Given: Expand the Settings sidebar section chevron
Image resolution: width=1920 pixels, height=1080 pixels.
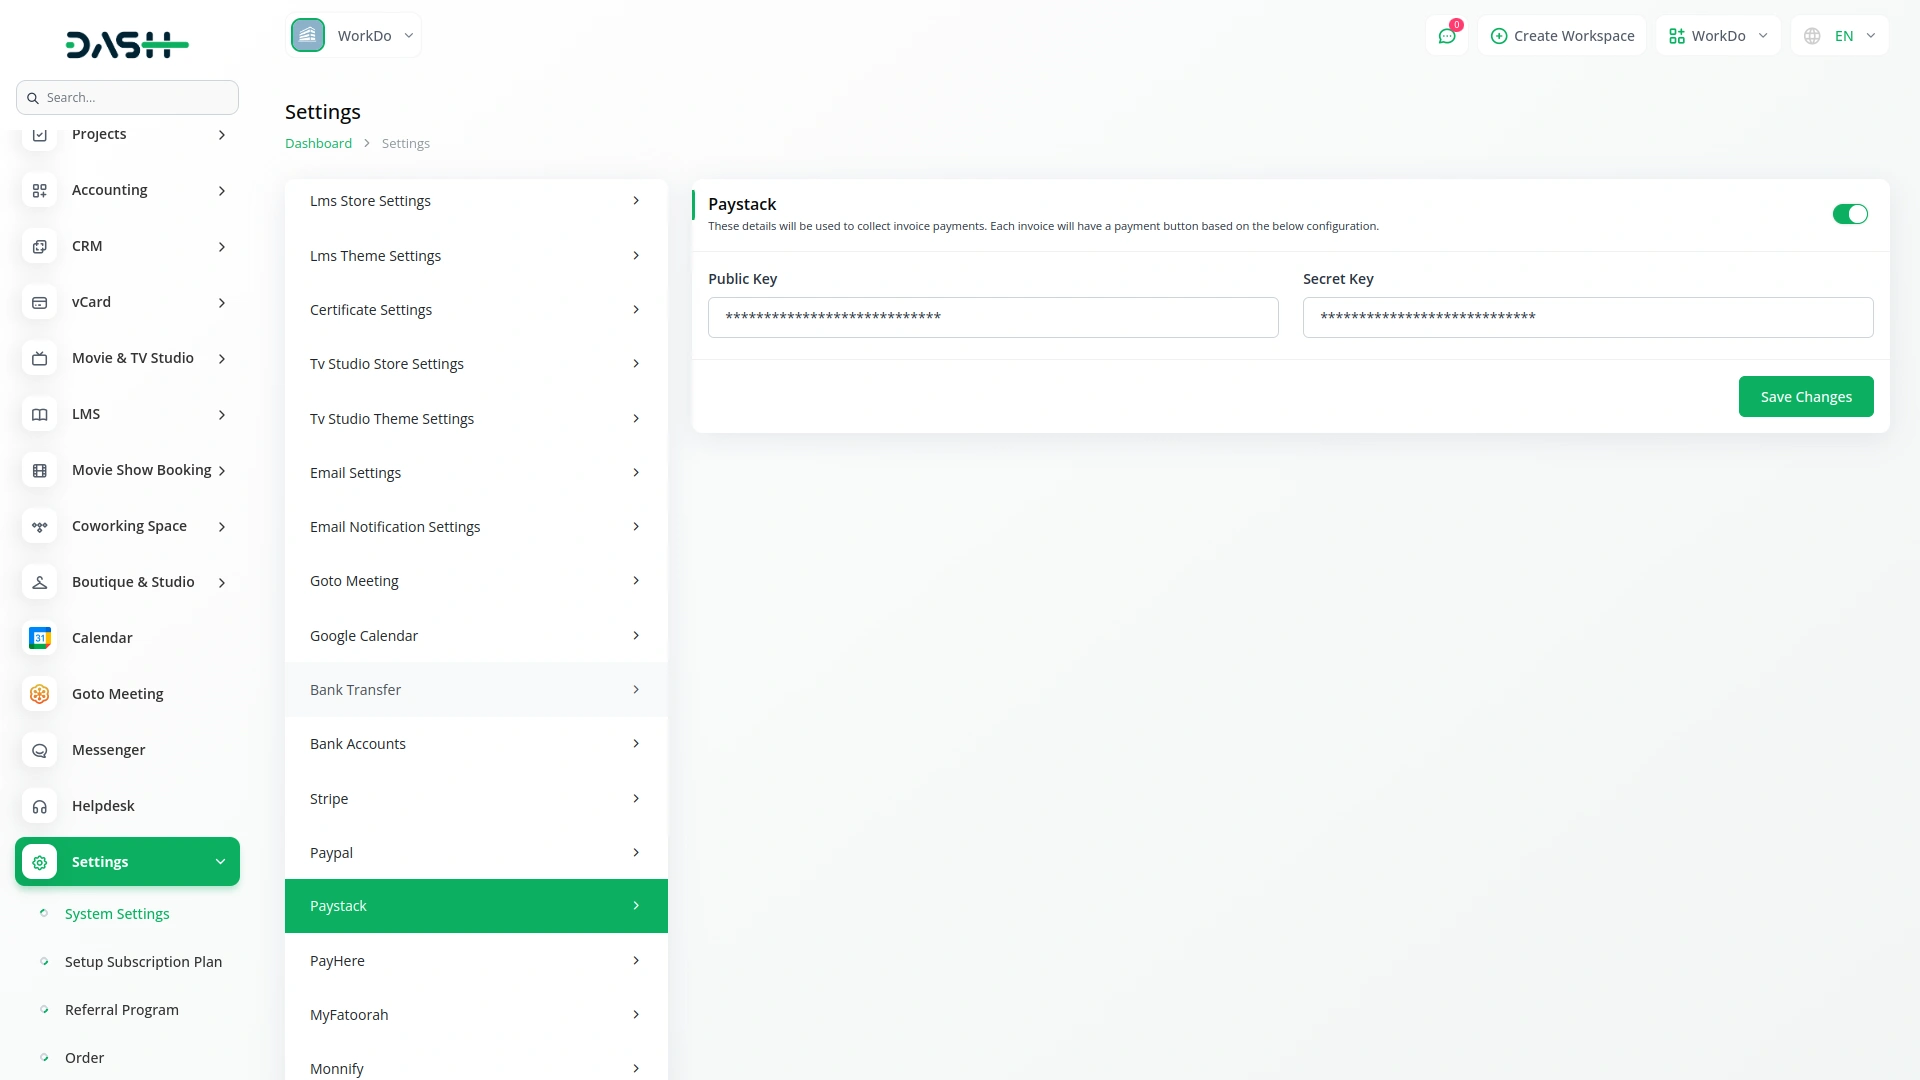Looking at the screenshot, I should 221,861.
